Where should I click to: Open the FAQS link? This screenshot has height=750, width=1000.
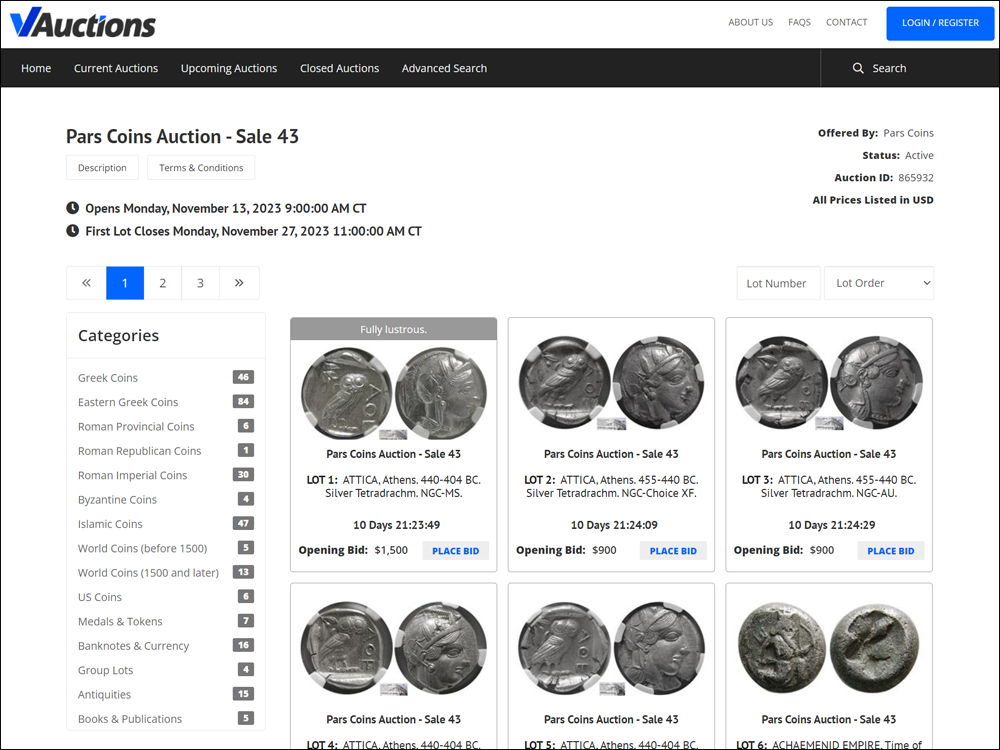799,22
